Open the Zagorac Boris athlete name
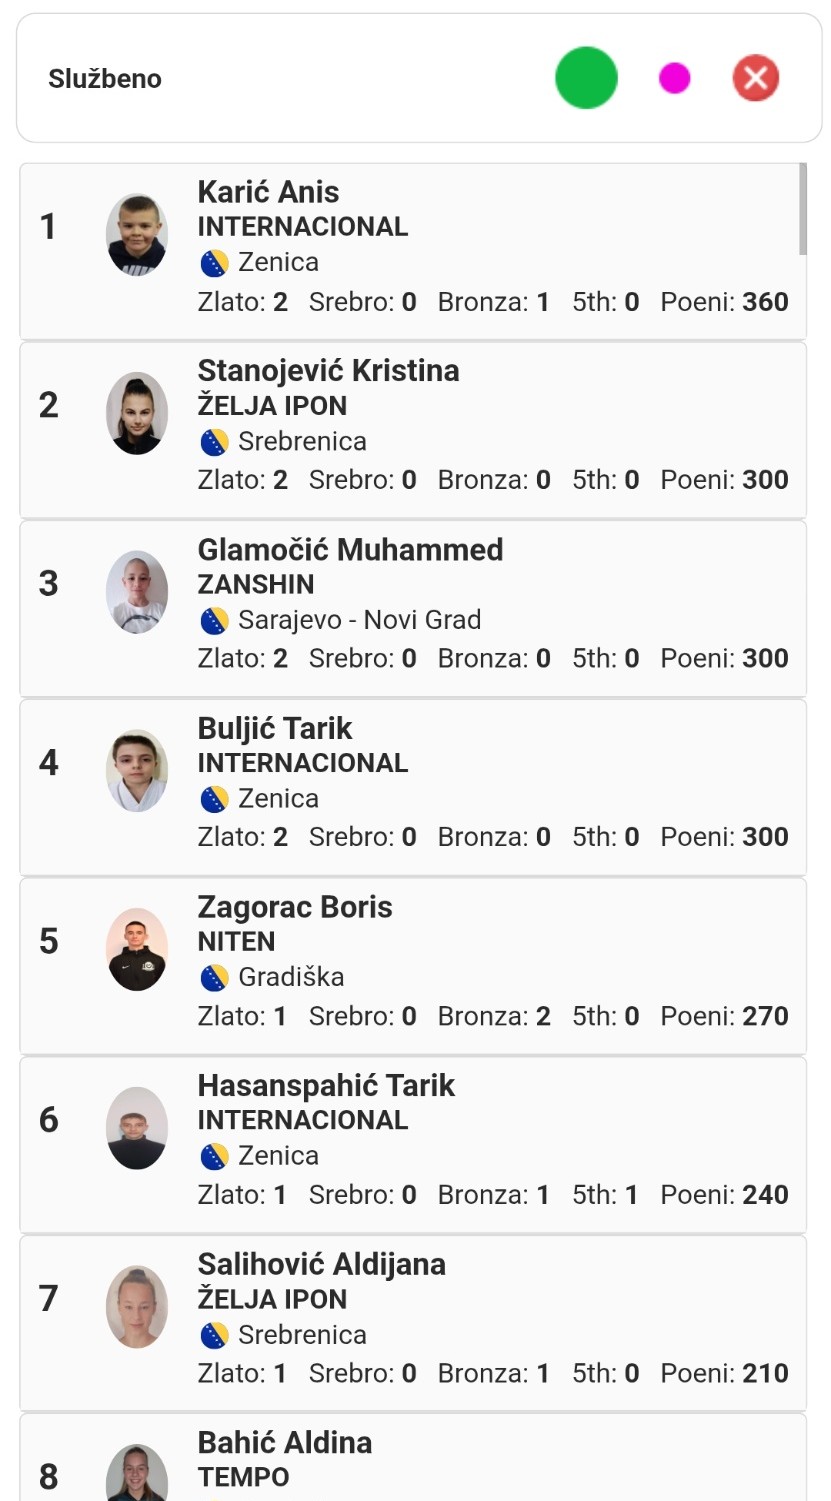The height and width of the screenshot is (1501, 831). [295, 907]
